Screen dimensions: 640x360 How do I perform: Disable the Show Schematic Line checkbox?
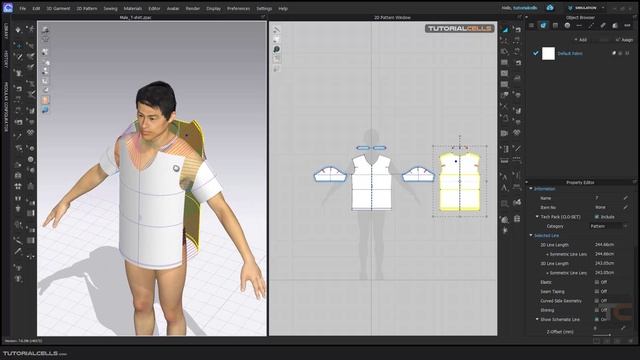click(x=597, y=320)
